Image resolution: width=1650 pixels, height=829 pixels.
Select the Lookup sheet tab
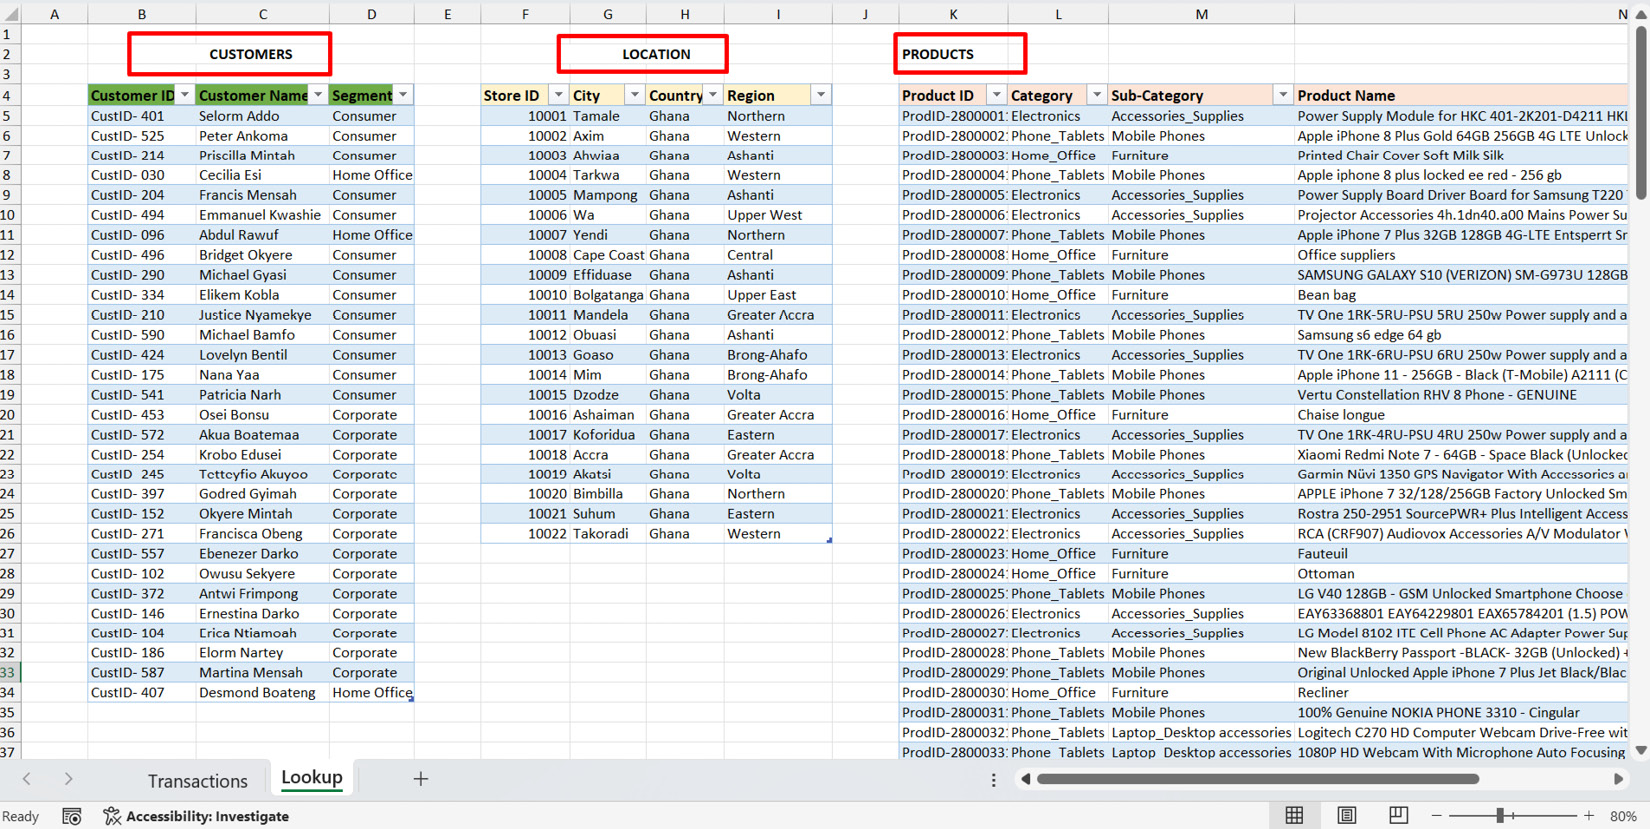(x=312, y=777)
